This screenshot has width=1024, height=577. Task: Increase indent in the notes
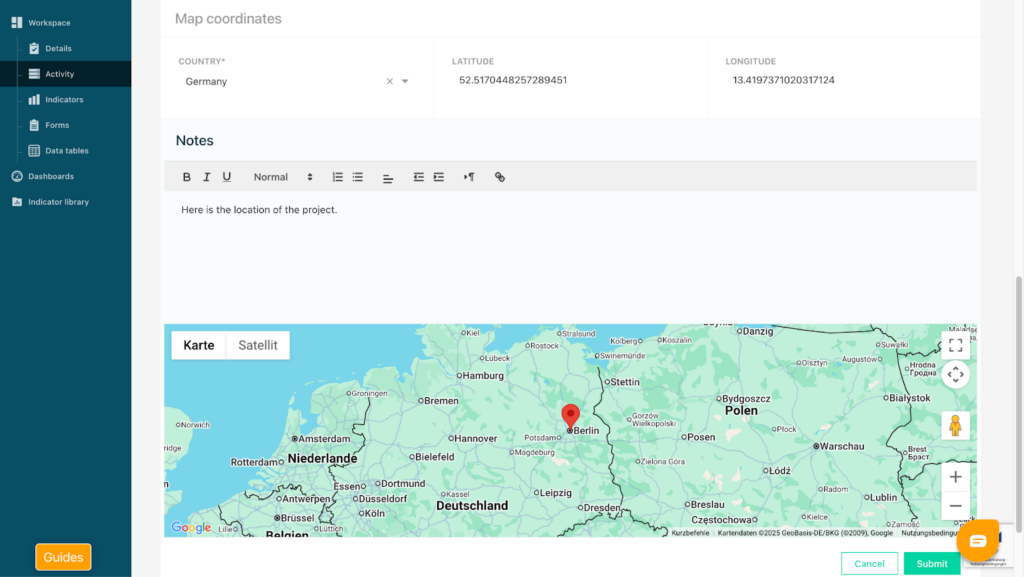click(x=439, y=177)
